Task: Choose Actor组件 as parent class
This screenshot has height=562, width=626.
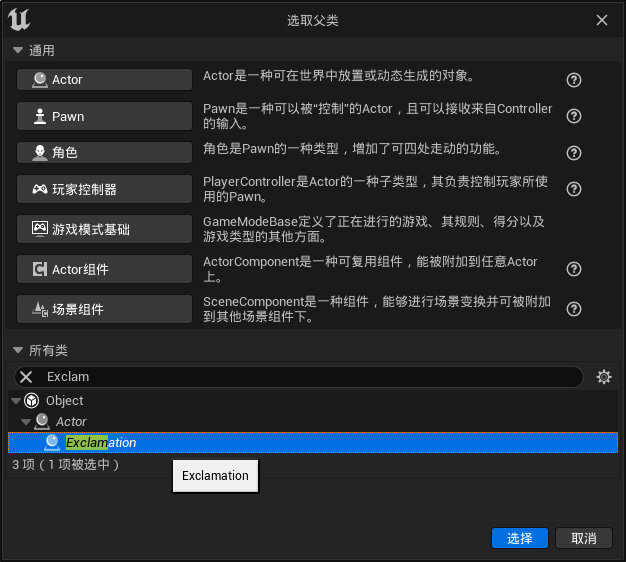Action: click(104, 269)
